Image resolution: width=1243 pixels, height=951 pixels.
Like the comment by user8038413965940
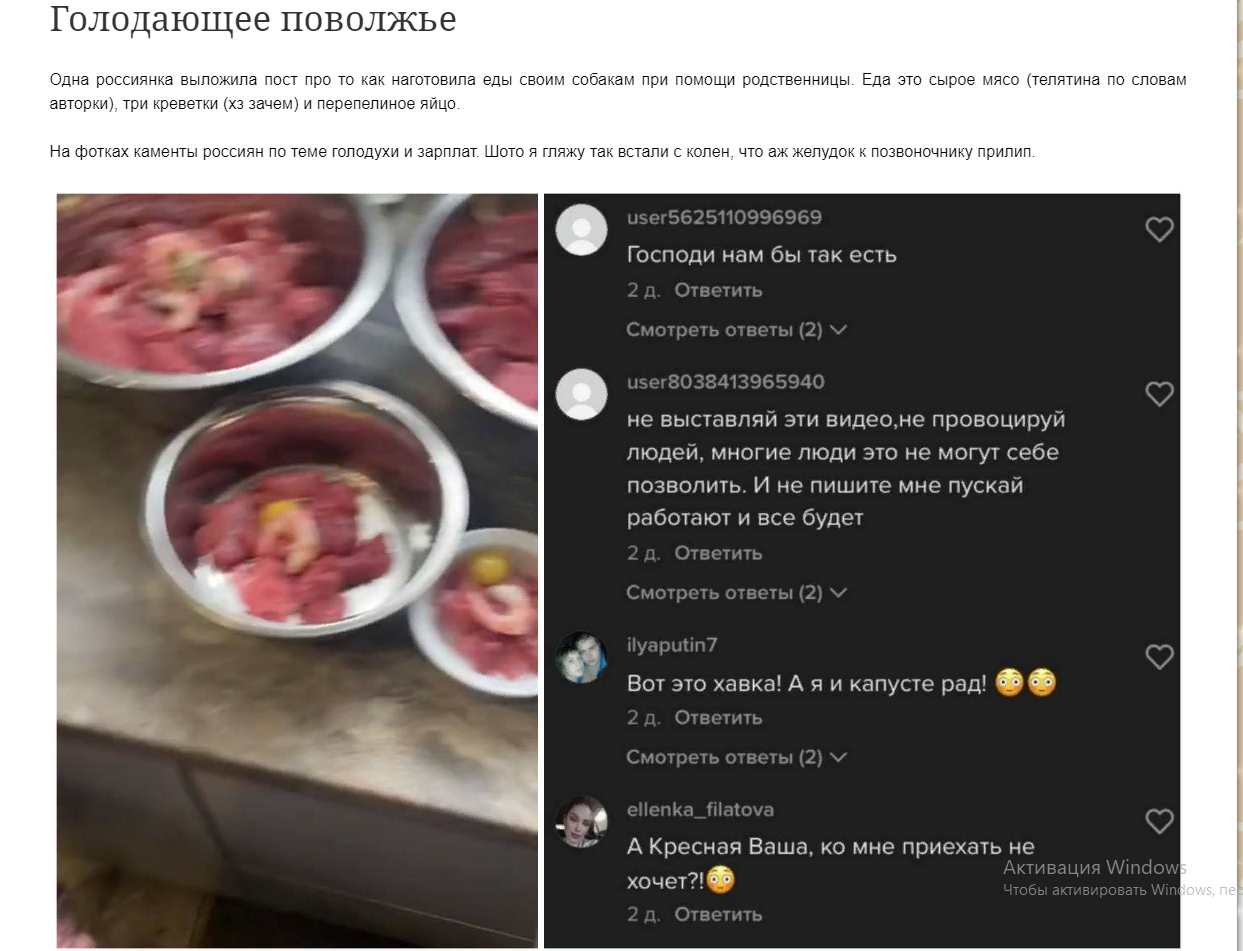pos(1159,394)
